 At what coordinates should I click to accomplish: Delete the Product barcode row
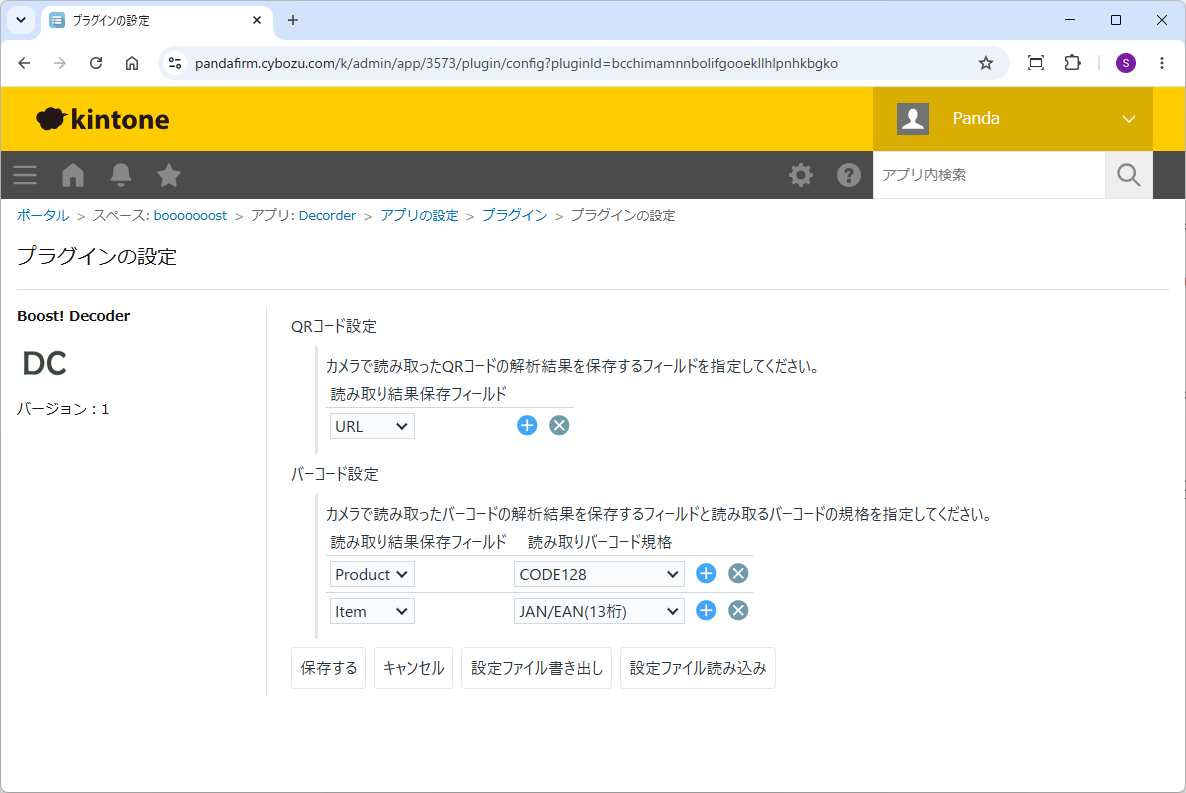[x=738, y=574]
